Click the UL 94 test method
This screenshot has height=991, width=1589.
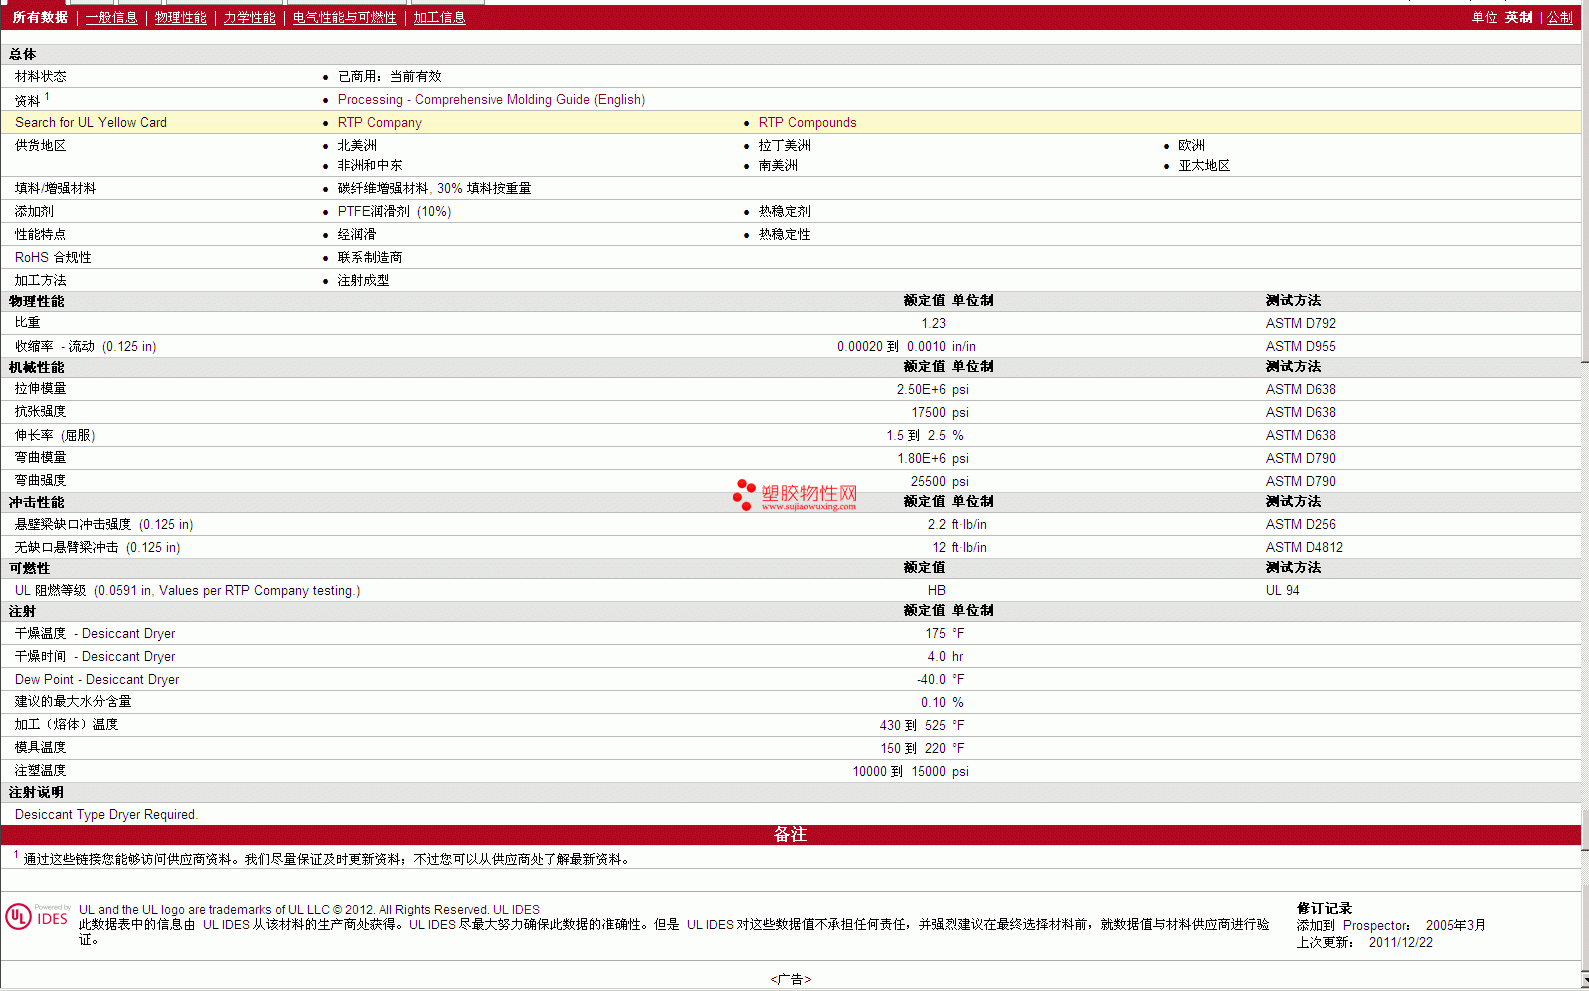1282,590
